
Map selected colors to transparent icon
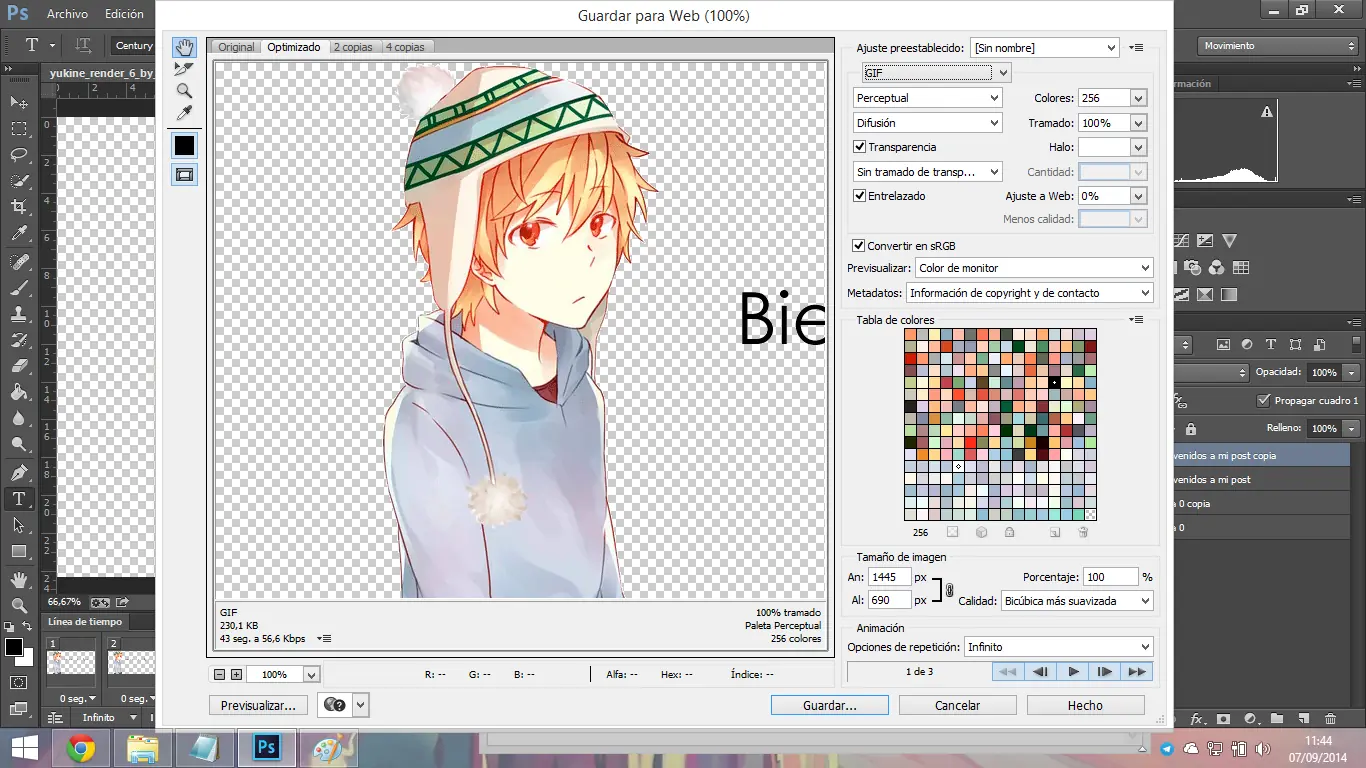click(x=953, y=533)
